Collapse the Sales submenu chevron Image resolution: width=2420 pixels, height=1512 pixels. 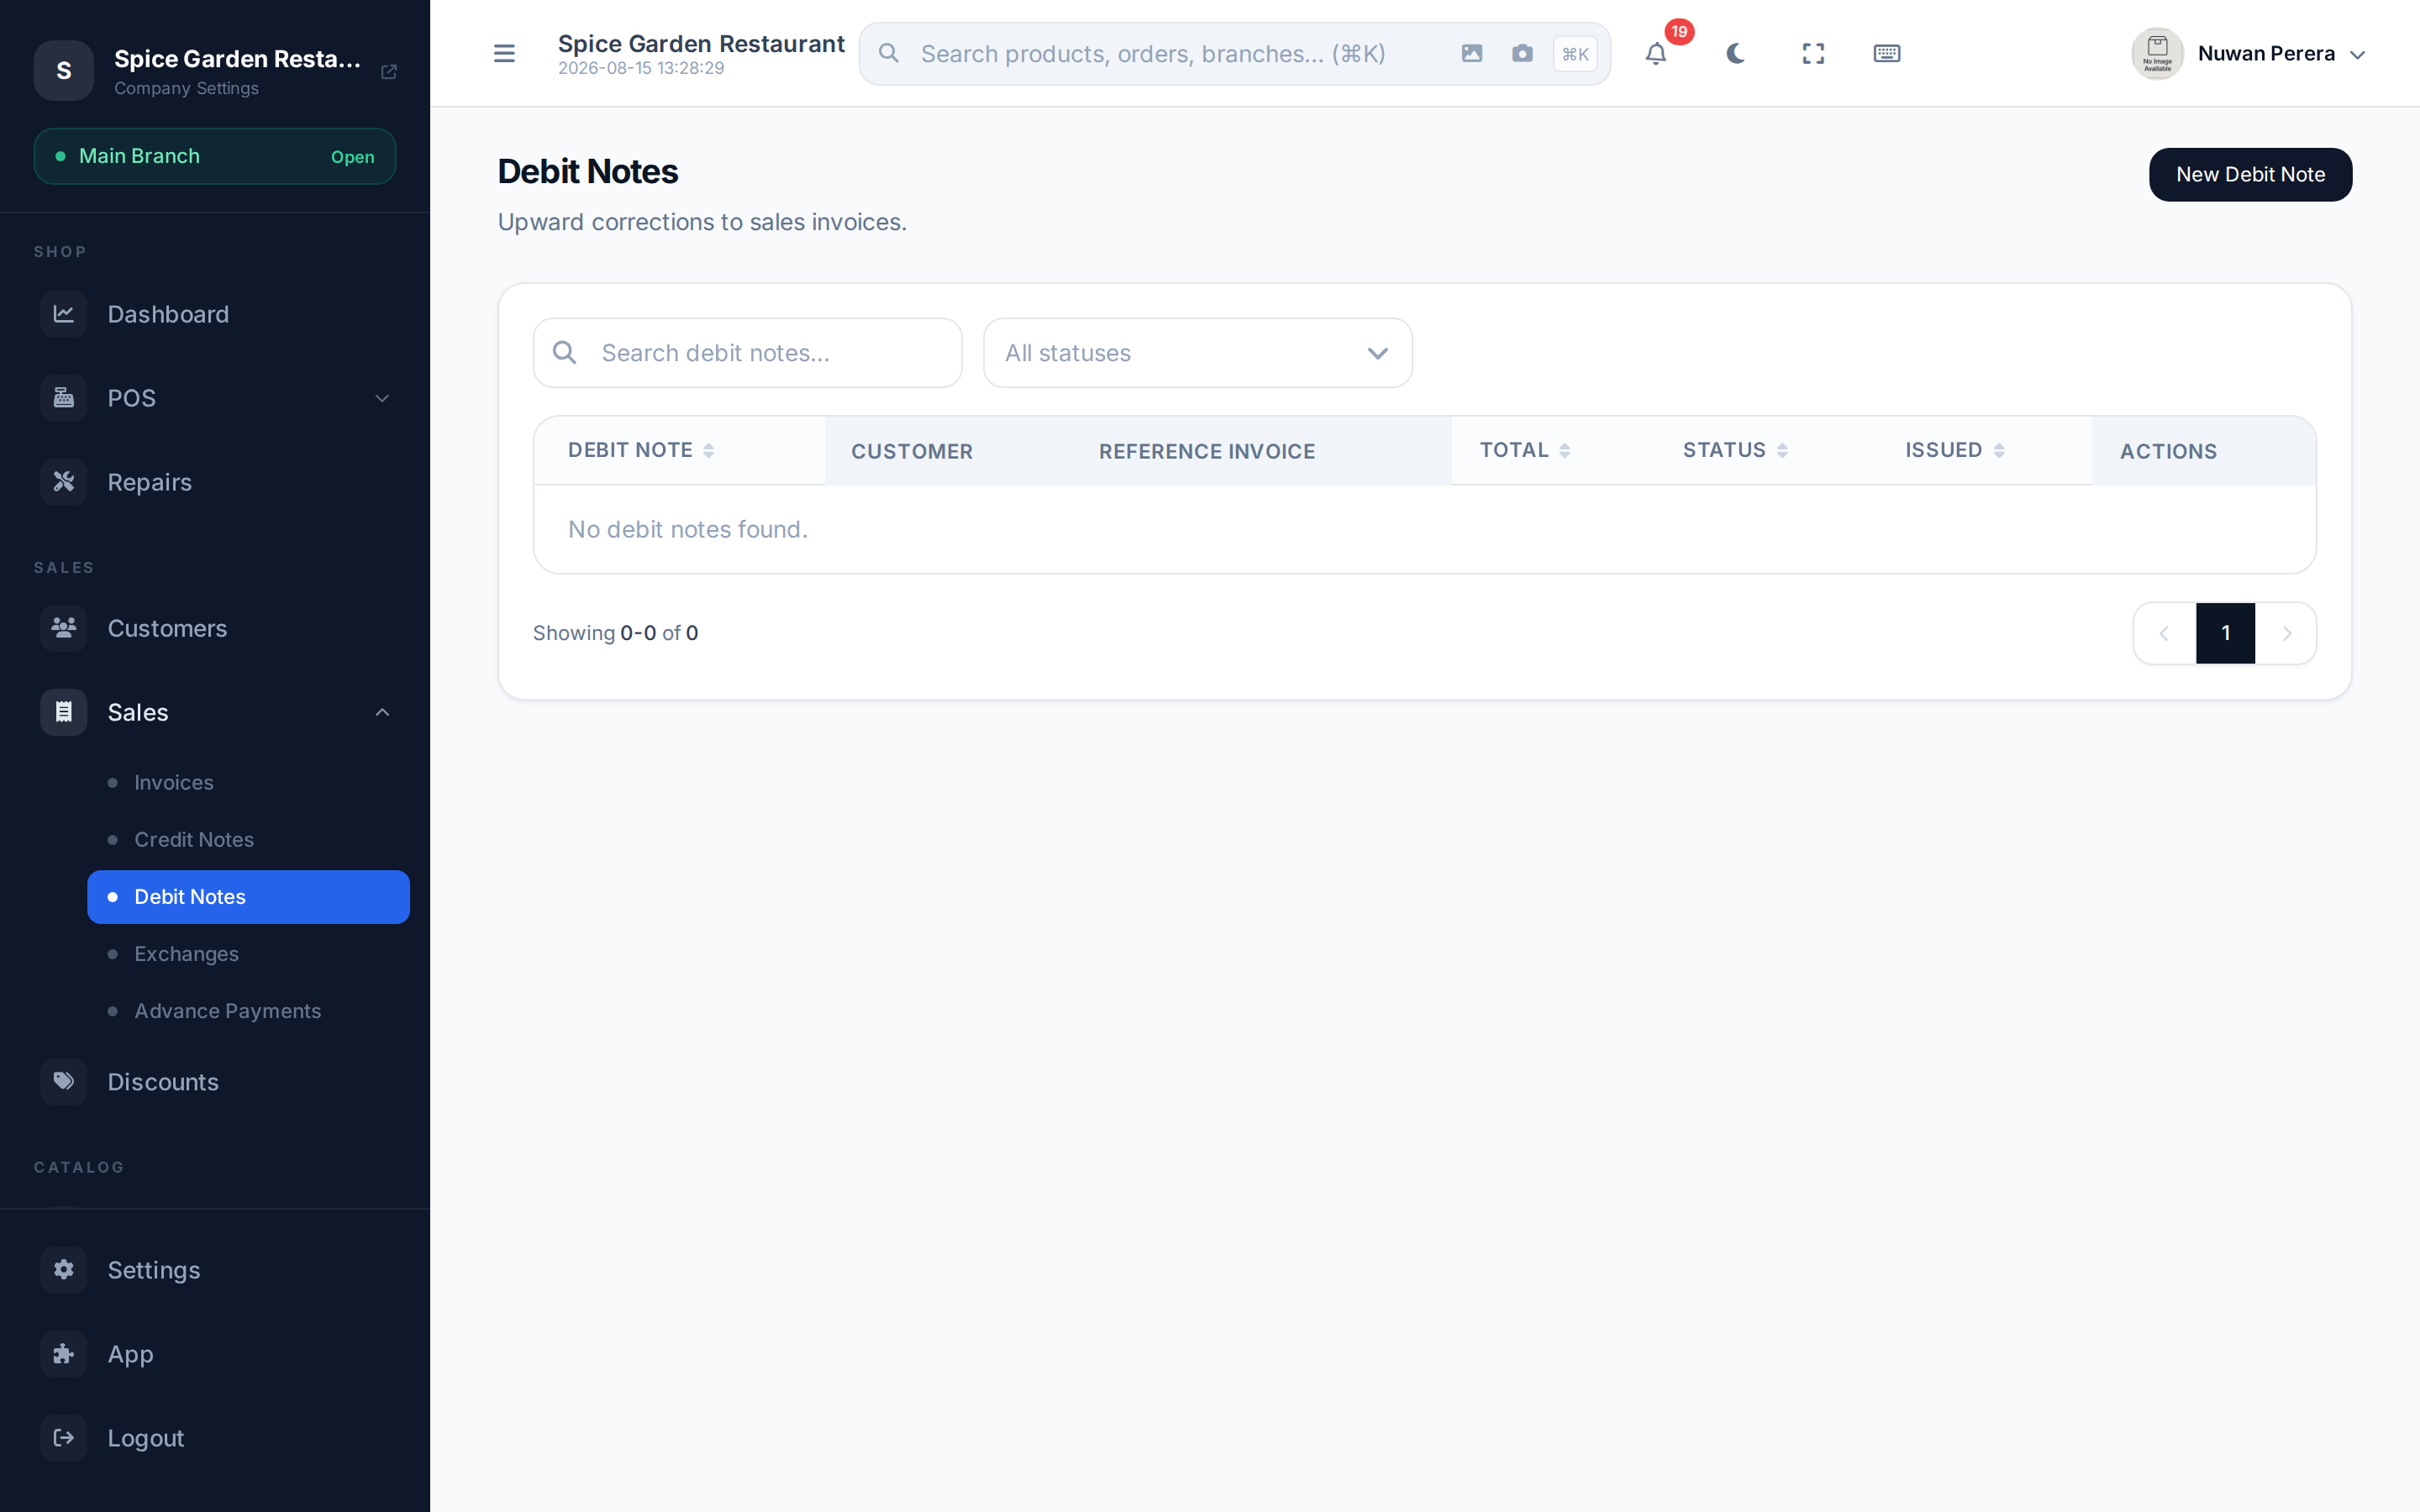click(x=382, y=712)
